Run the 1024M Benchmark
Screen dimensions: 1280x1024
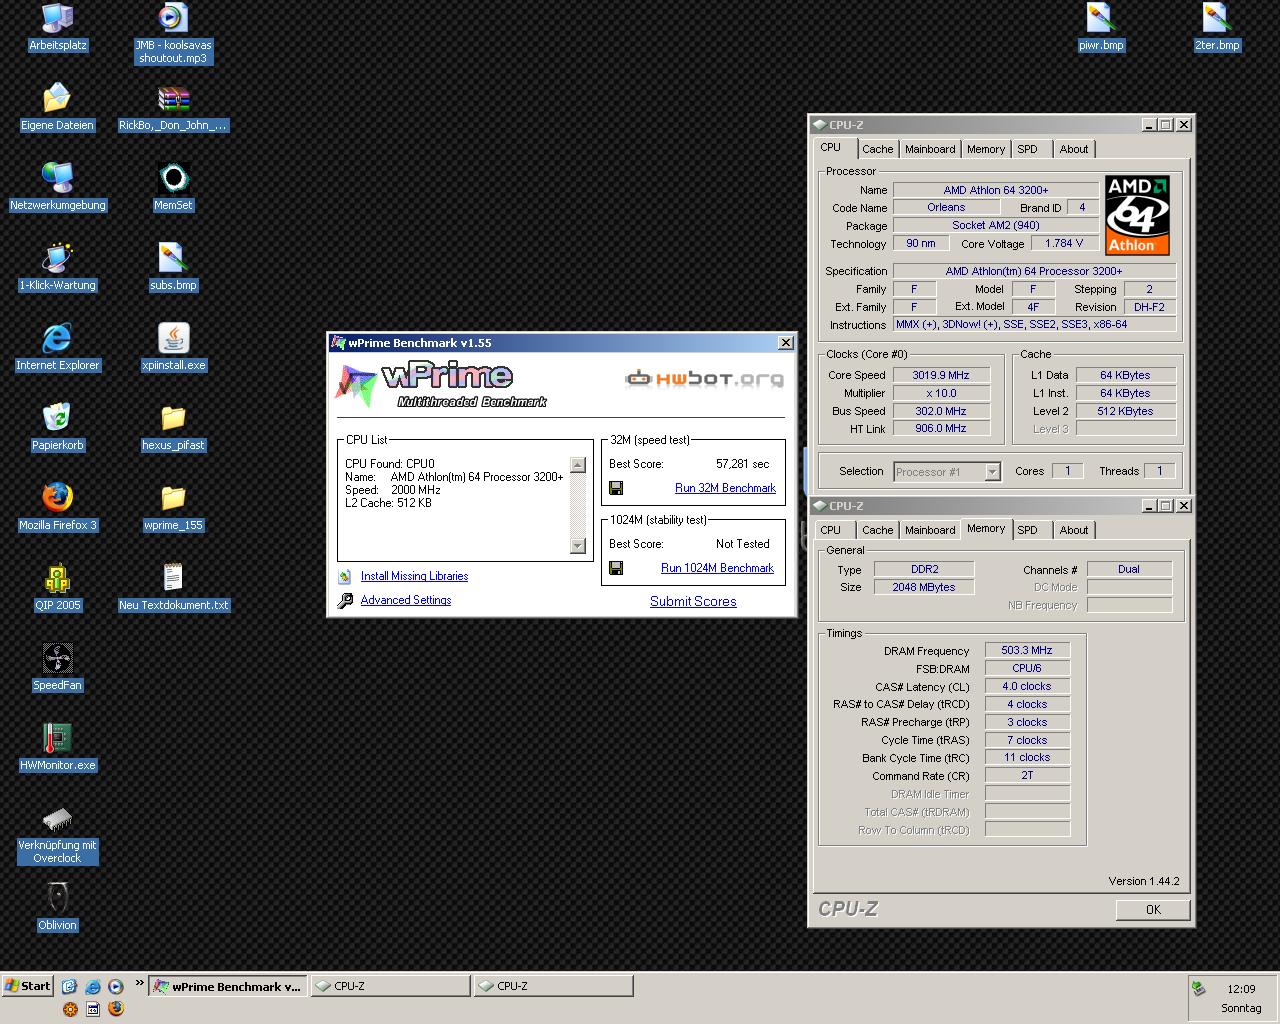coord(717,568)
